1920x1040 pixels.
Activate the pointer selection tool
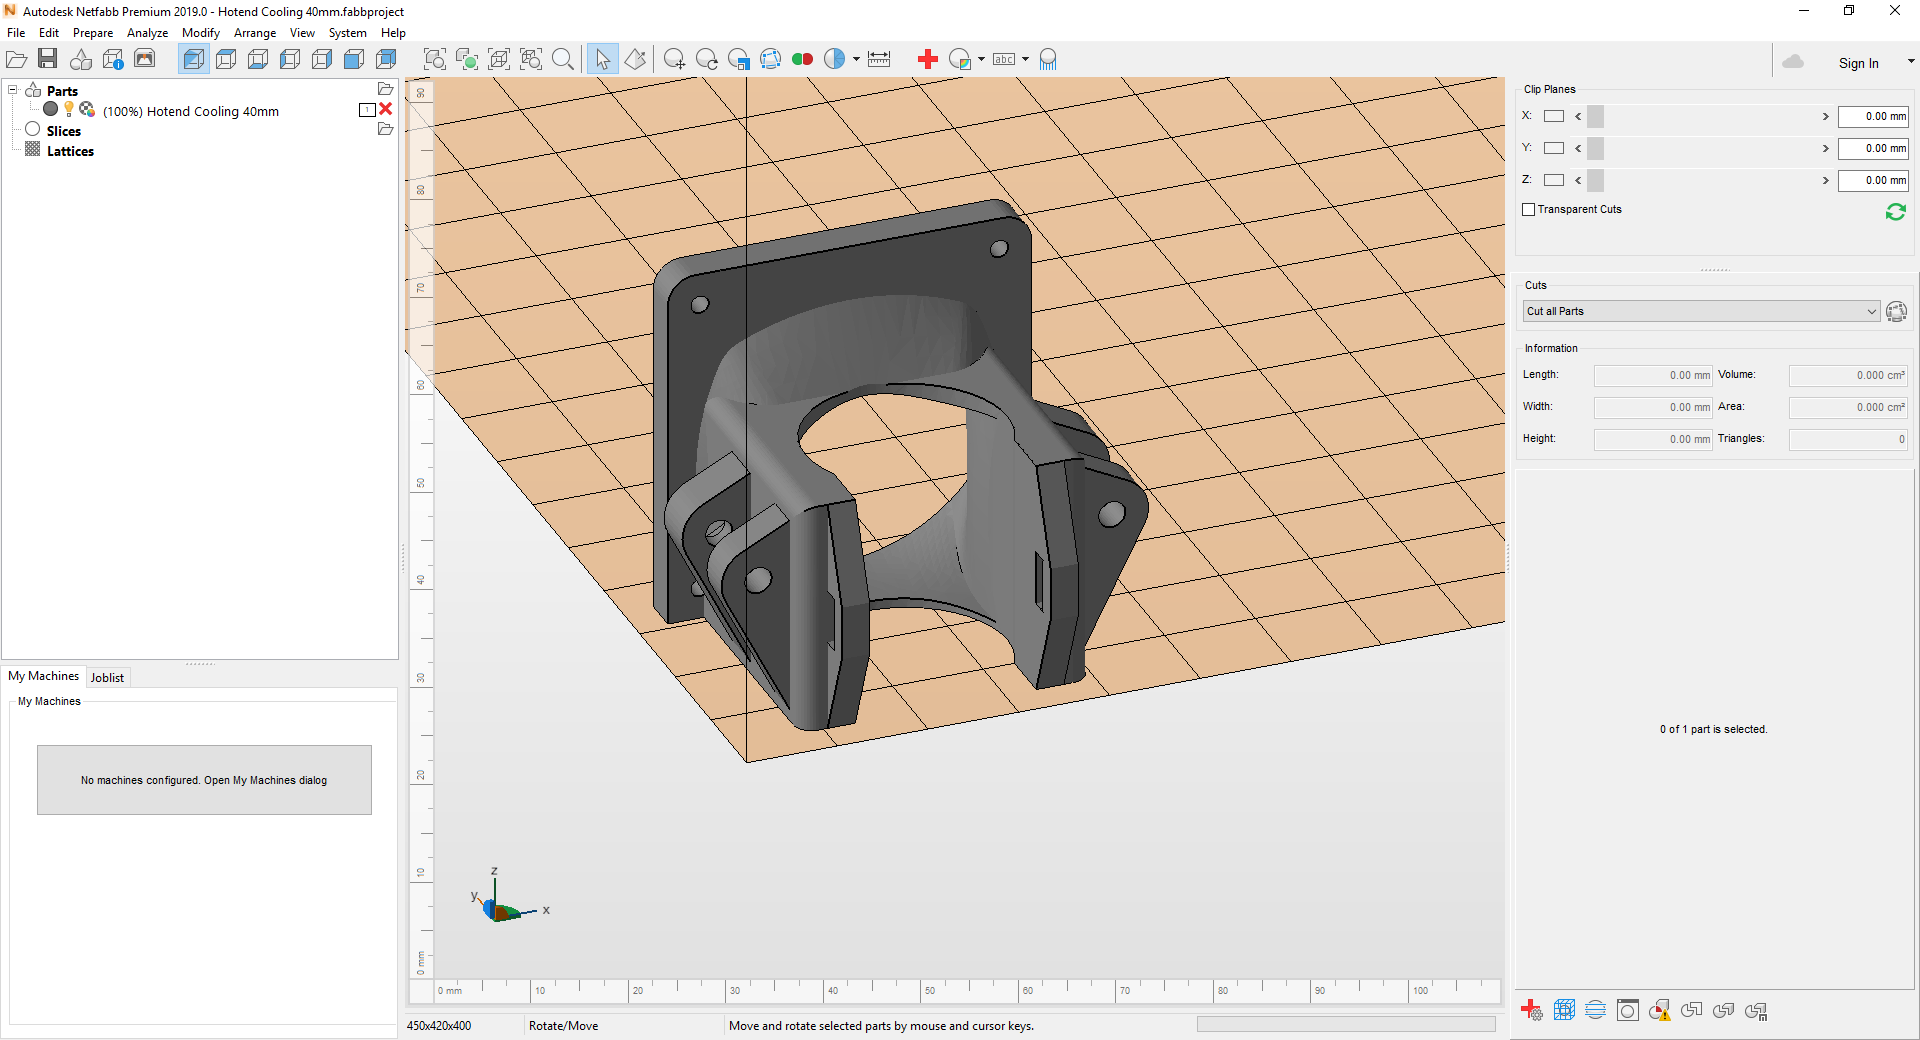(x=602, y=59)
